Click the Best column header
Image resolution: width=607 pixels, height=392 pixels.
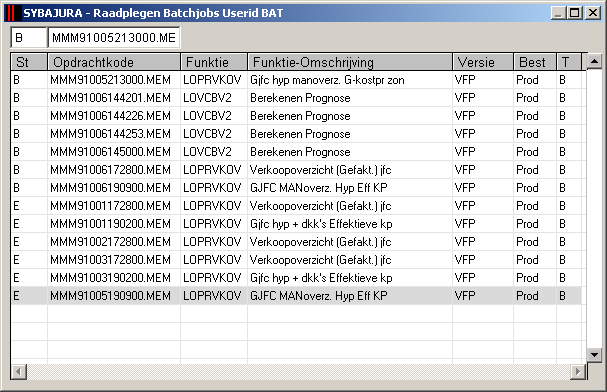click(x=535, y=62)
